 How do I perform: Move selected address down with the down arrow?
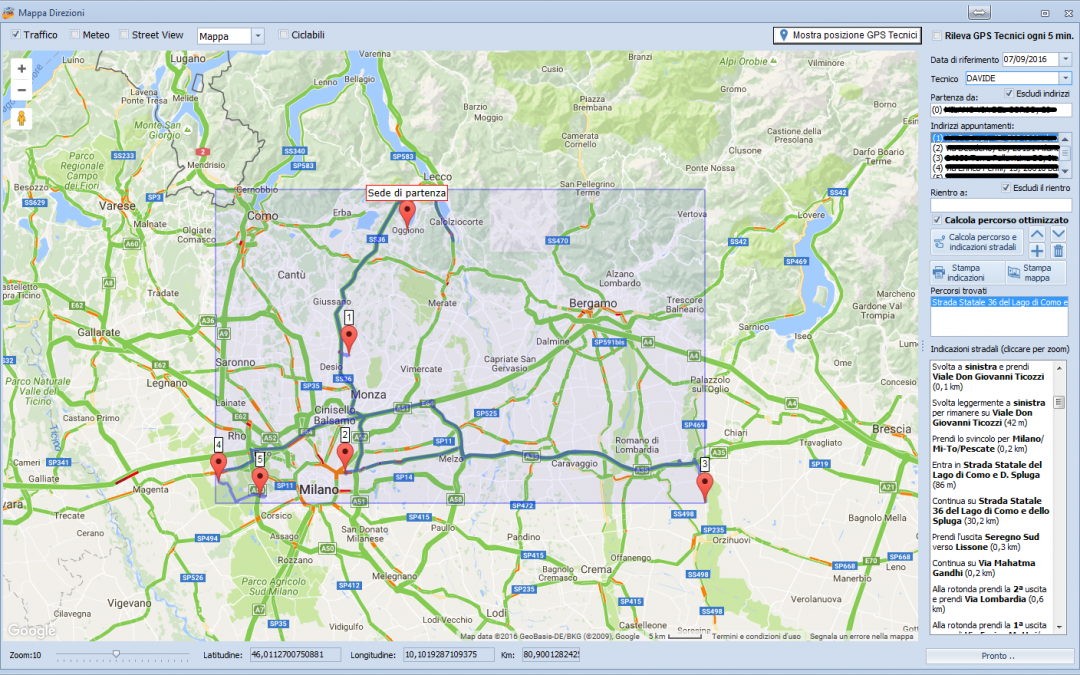tap(1059, 234)
